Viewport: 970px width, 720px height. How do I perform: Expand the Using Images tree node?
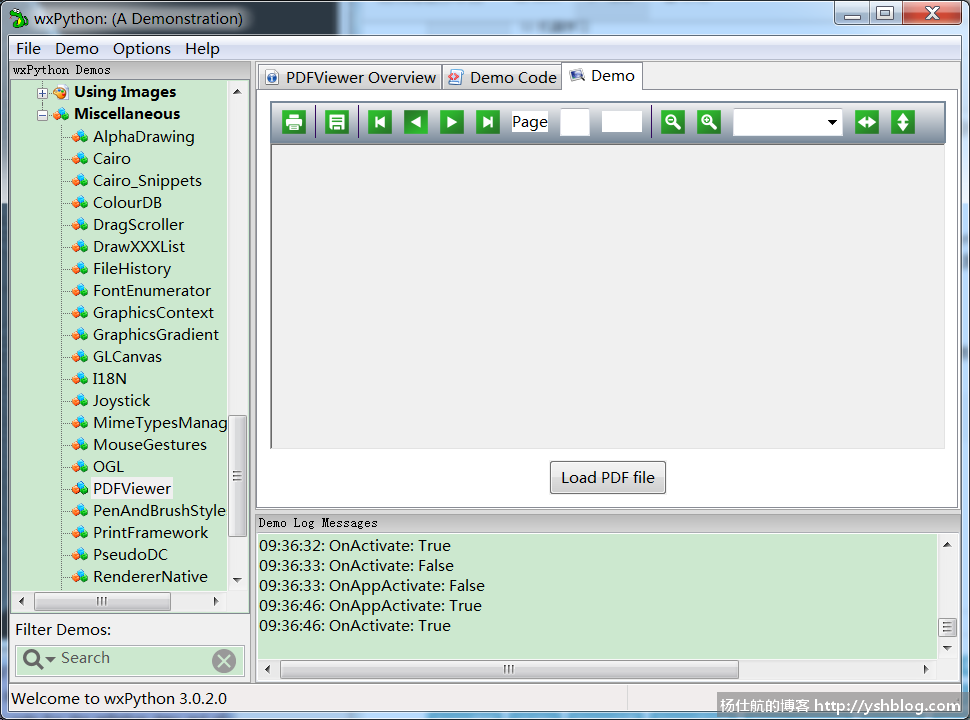coord(42,93)
